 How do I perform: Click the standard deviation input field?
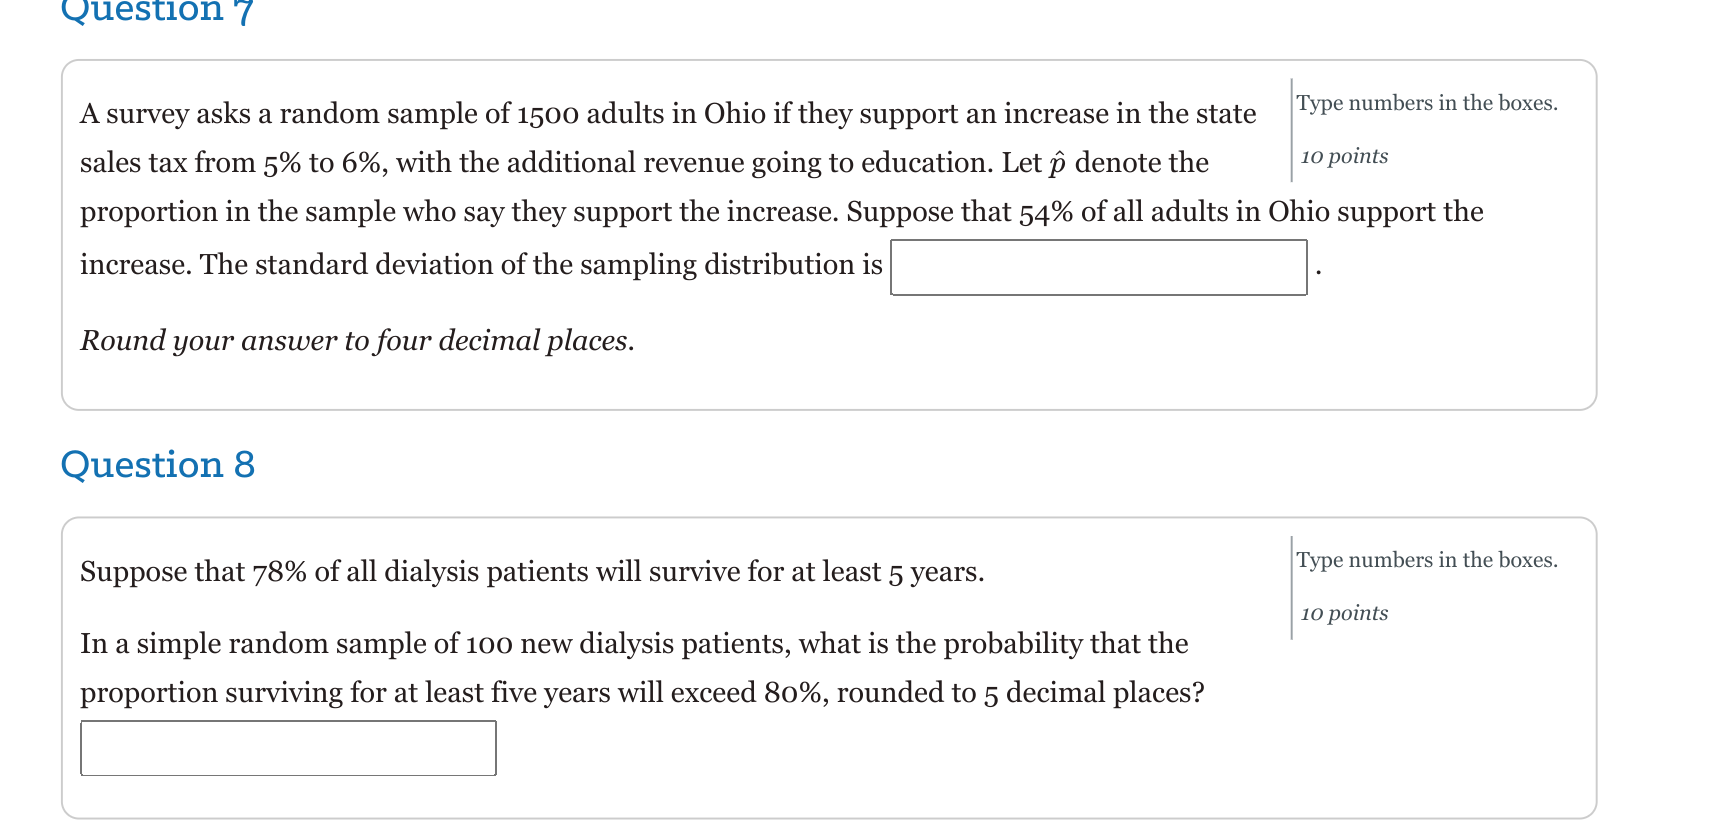point(1100,267)
